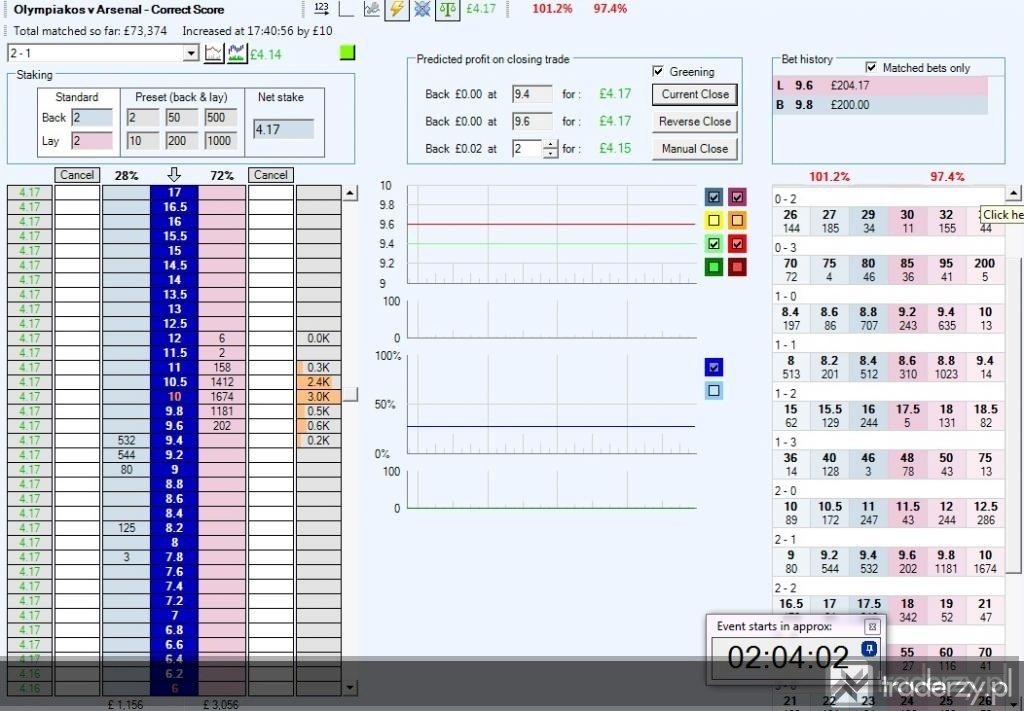Click matched lay bet L 9.6 £204.17
Viewport: 1024px width, 711px height.
[x=880, y=86]
